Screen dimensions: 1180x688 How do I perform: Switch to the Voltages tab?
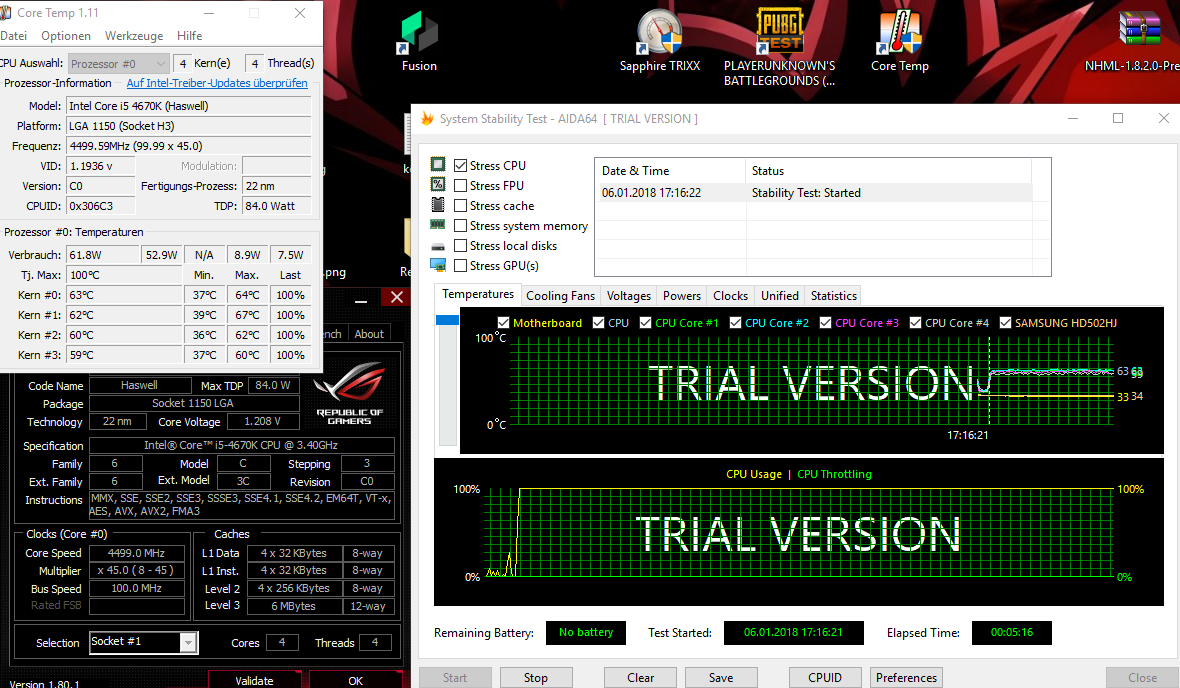(628, 296)
